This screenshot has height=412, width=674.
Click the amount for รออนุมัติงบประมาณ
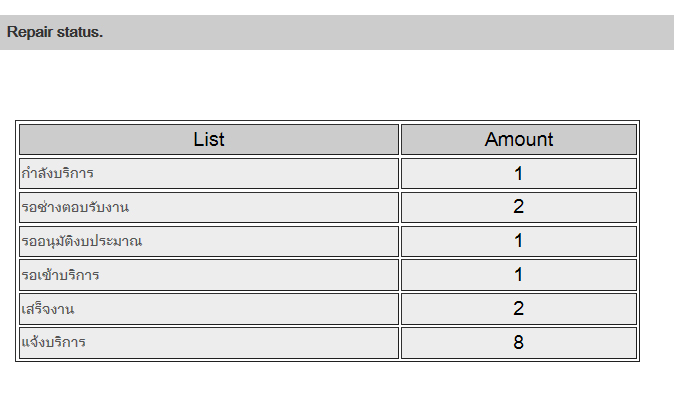[x=519, y=241]
